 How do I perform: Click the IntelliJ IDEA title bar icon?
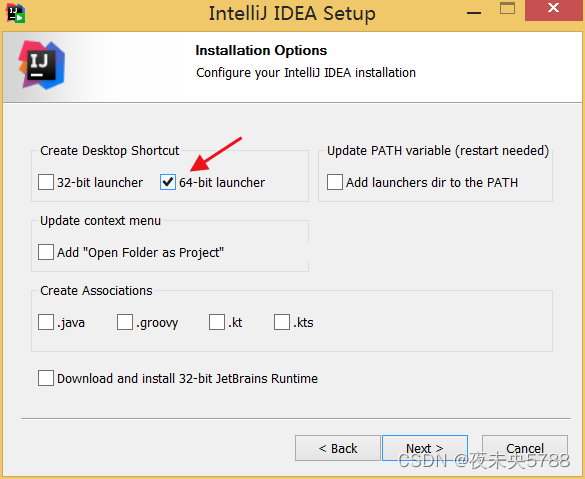coord(15,13)
